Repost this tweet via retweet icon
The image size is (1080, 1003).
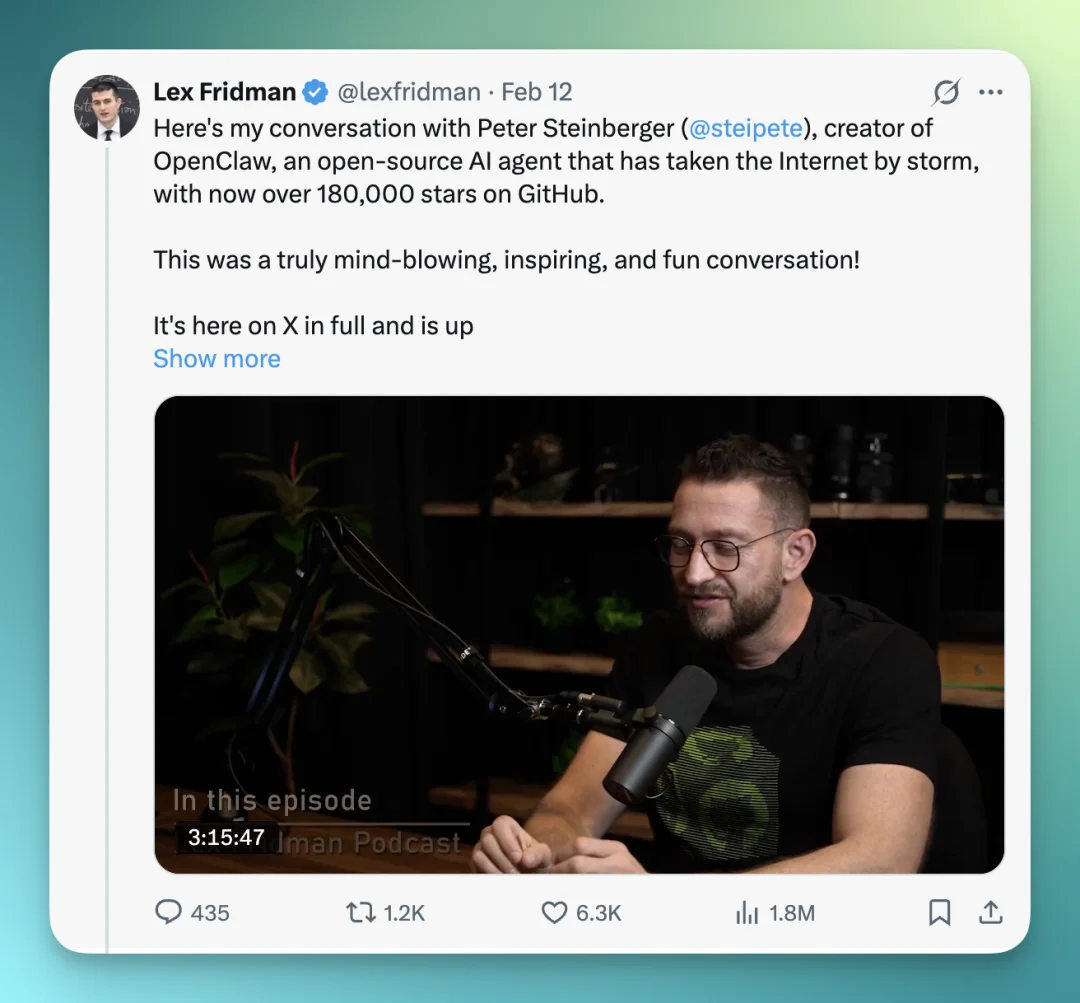tap(359, 912)
